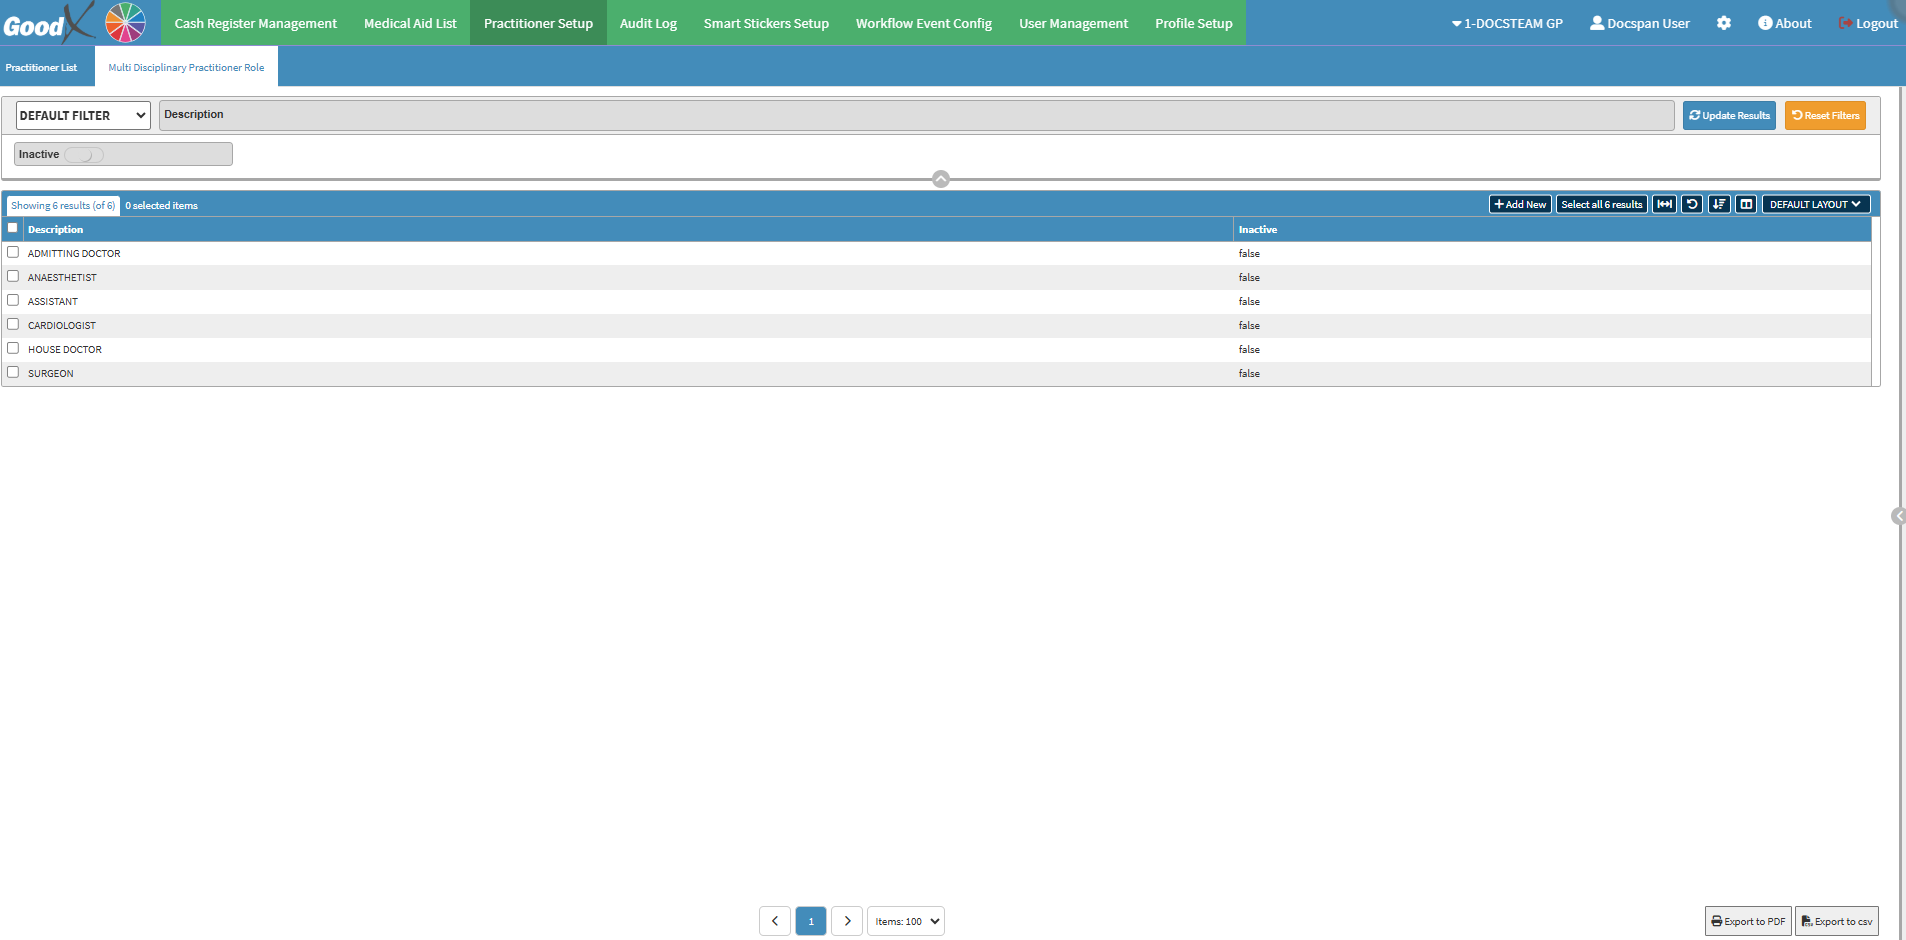Open the Items per page dropdown
The image size is (1906, 940).
tap(906, 921)
